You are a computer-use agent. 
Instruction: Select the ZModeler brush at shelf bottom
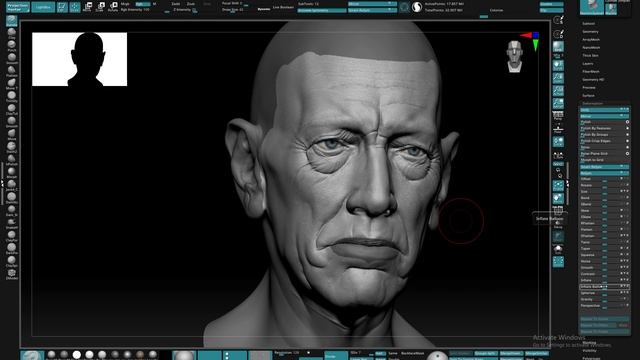(11, 273)
